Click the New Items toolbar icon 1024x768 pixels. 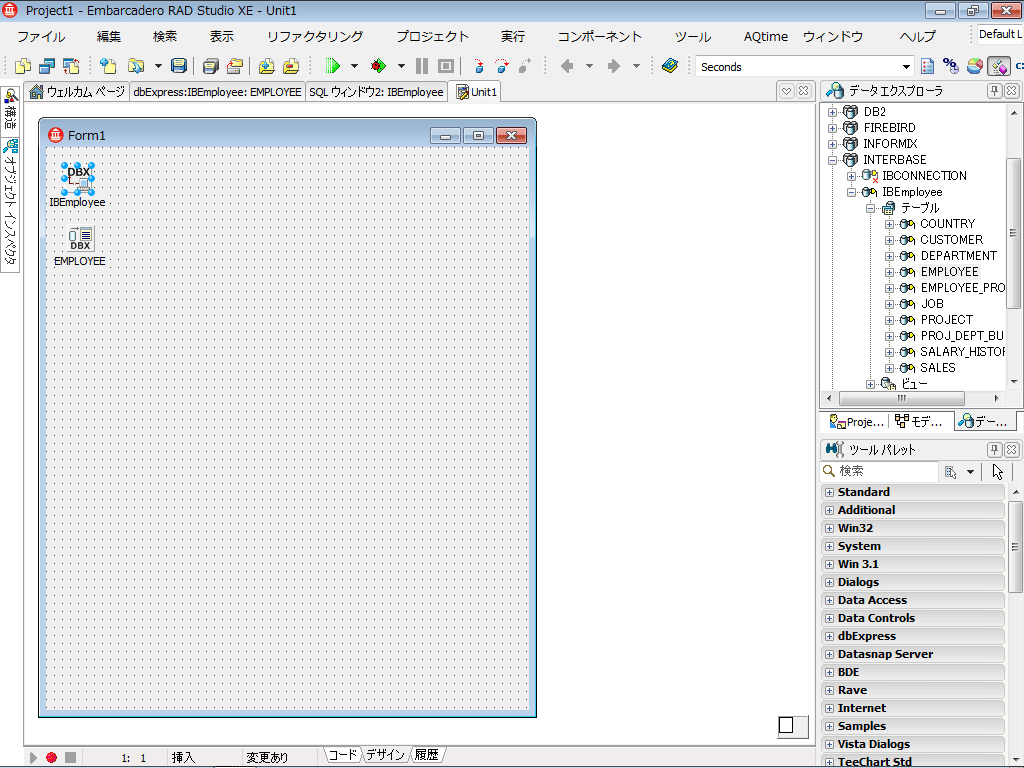coord(108,66)
